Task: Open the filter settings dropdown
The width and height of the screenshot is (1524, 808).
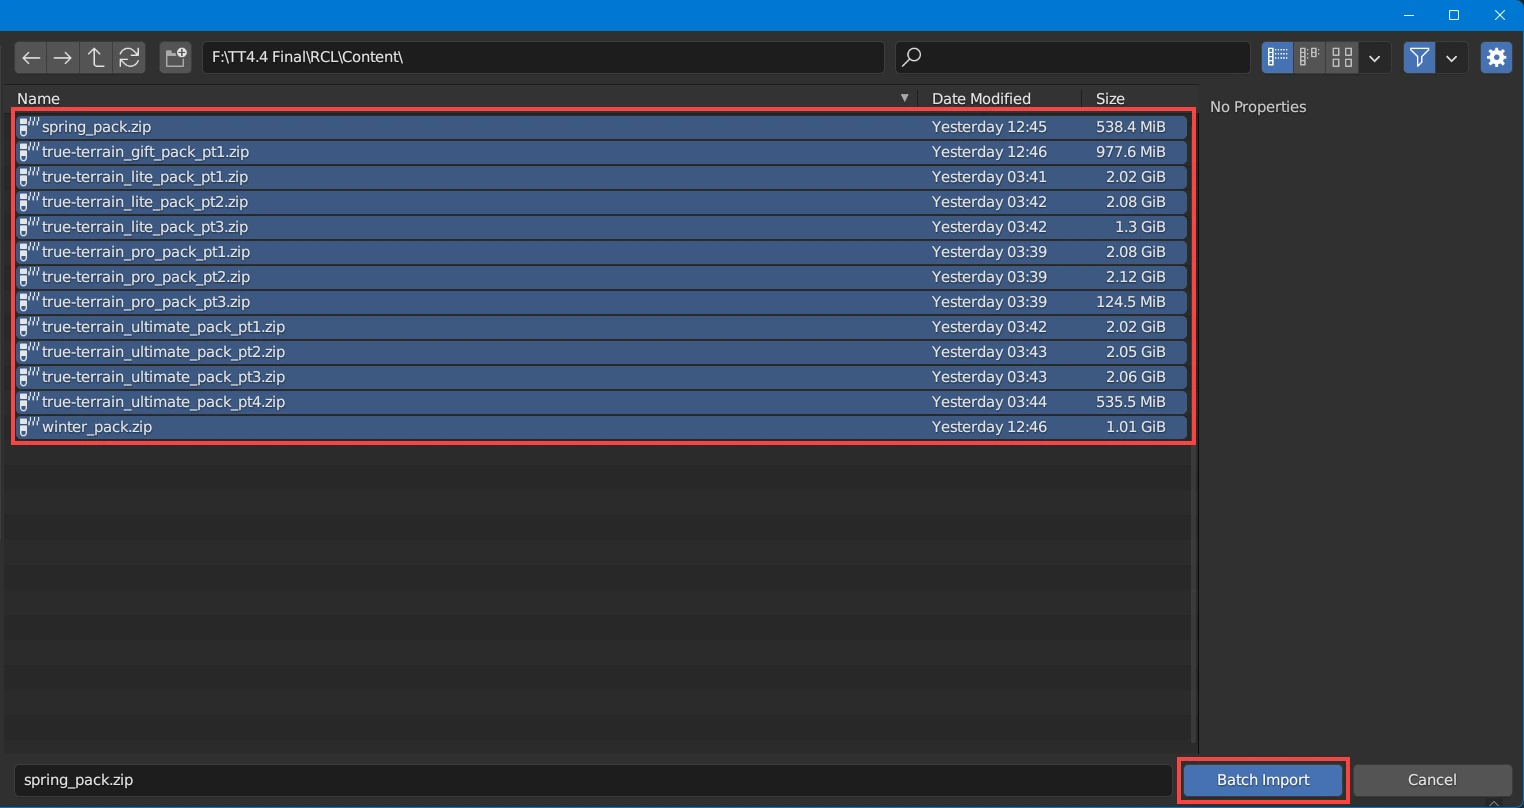Action: pos(1451,58)
